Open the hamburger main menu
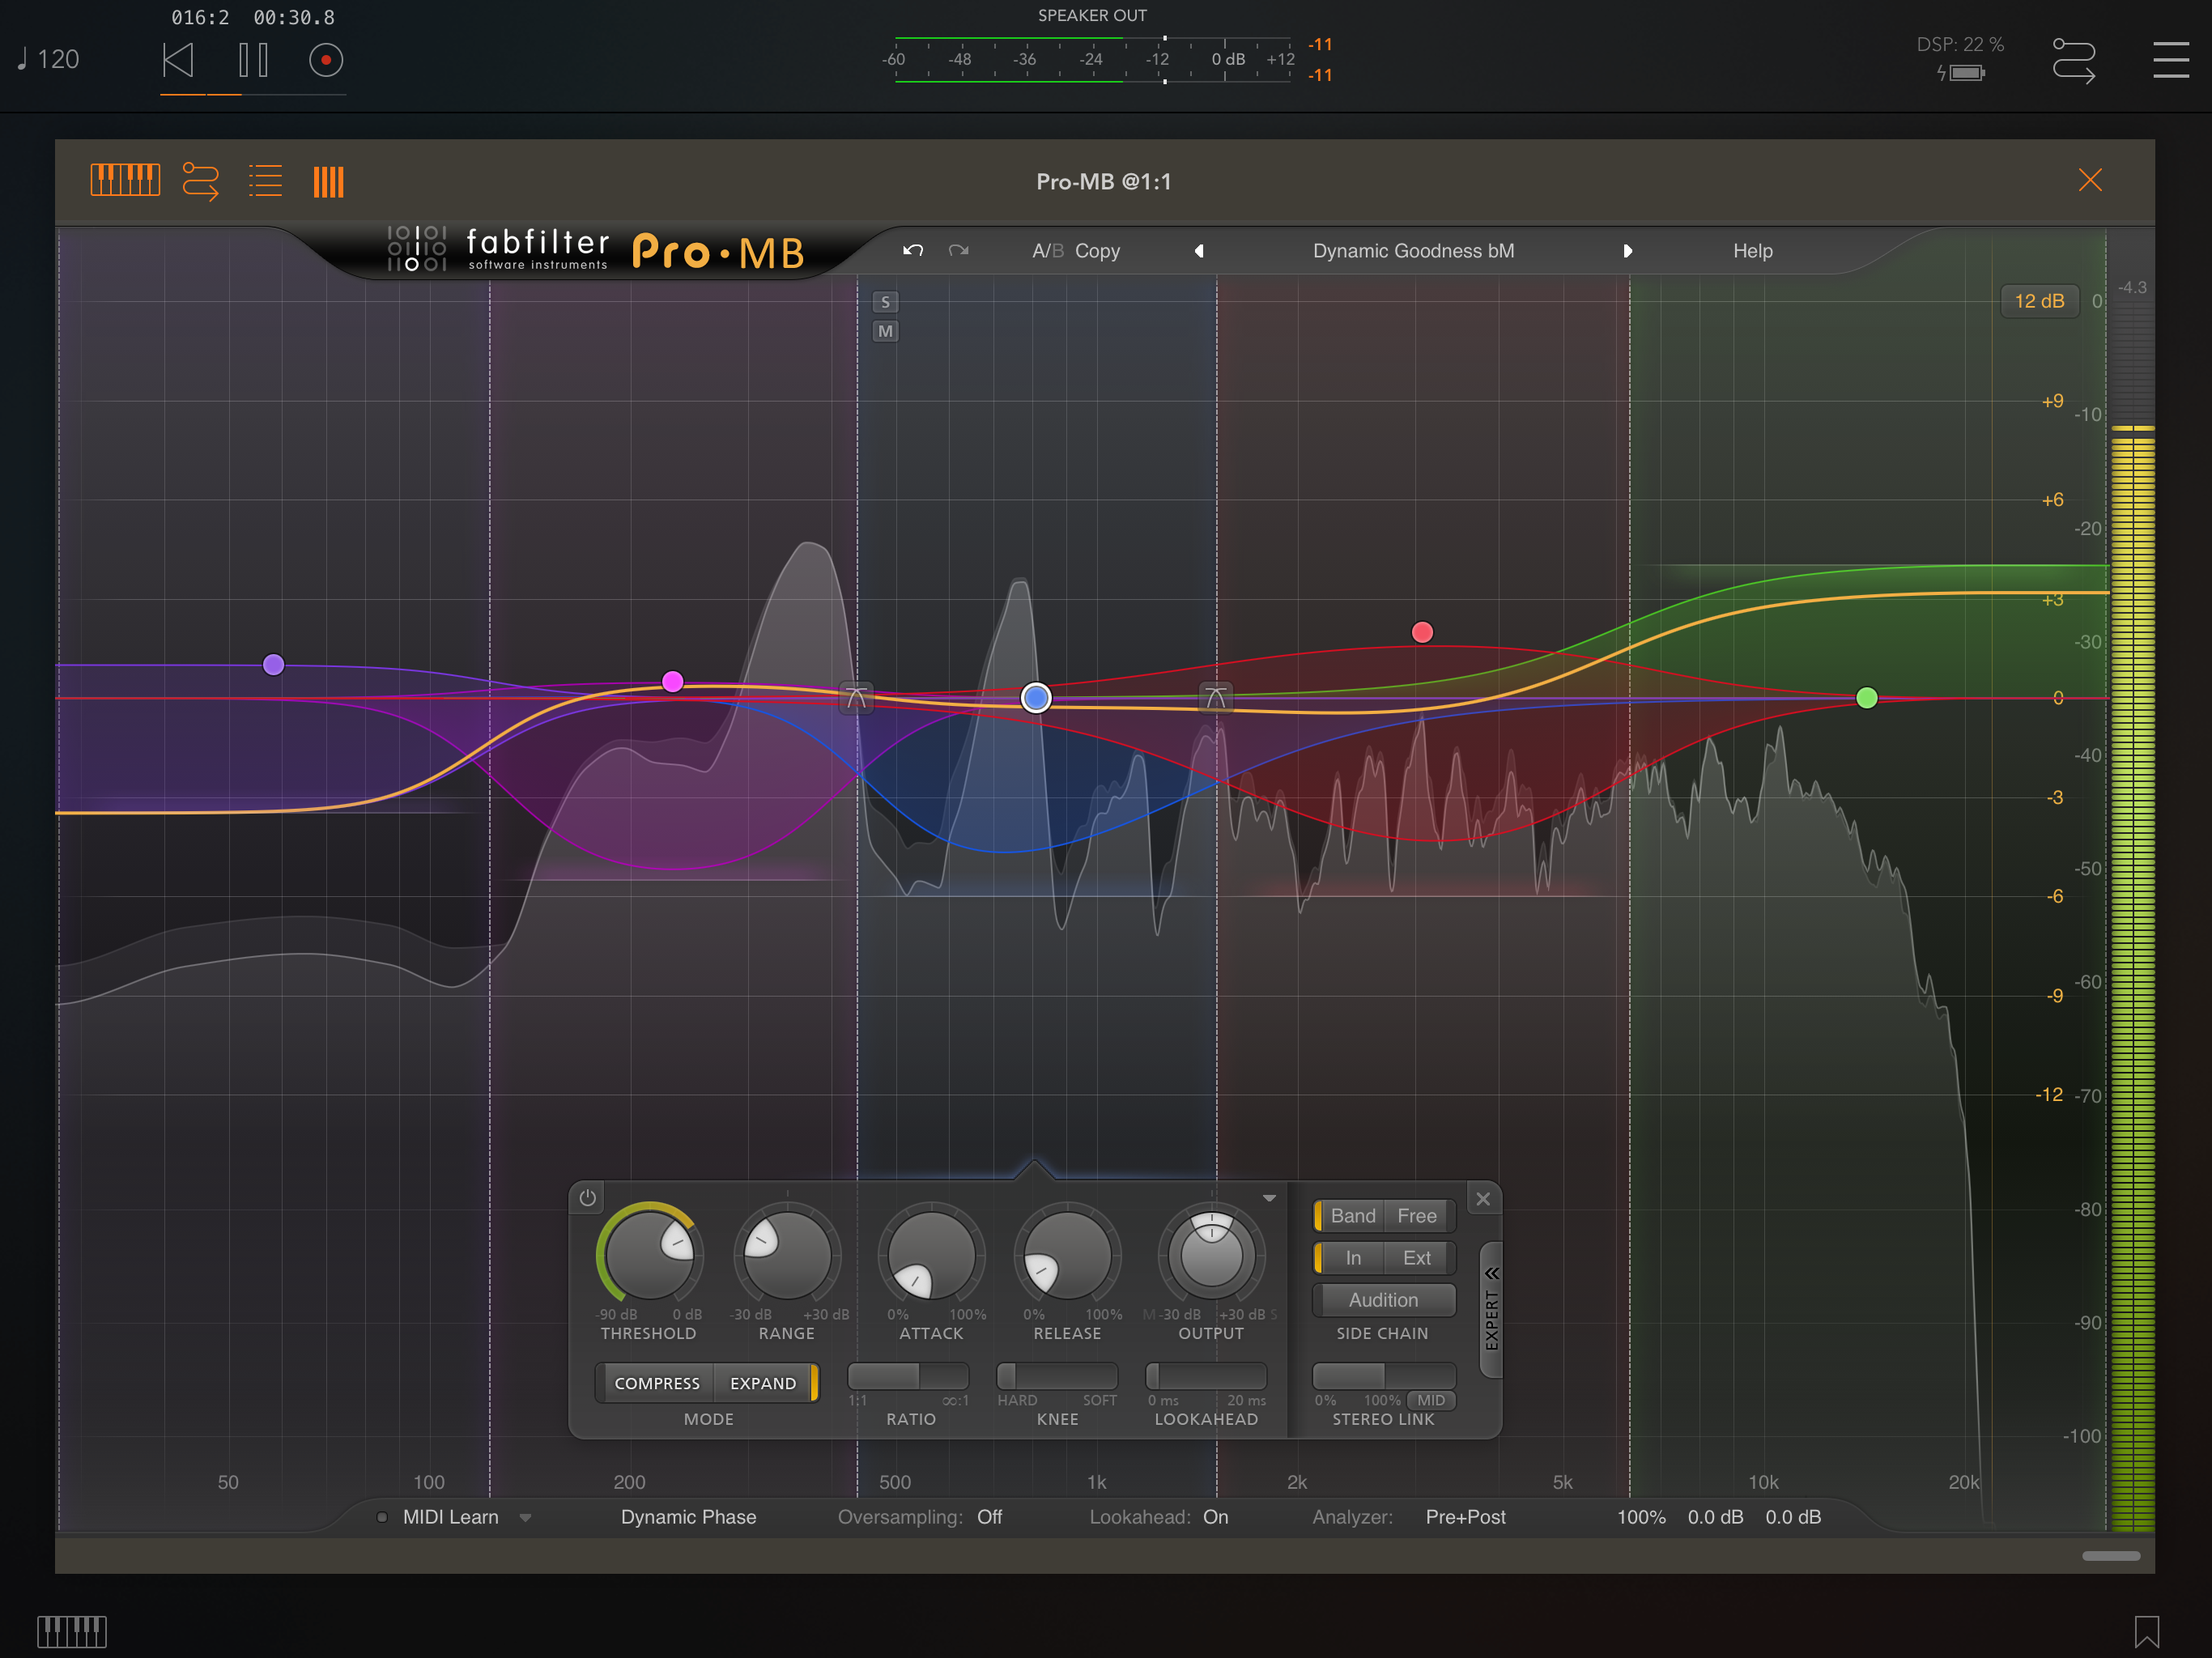 [x=2170, y=60]
